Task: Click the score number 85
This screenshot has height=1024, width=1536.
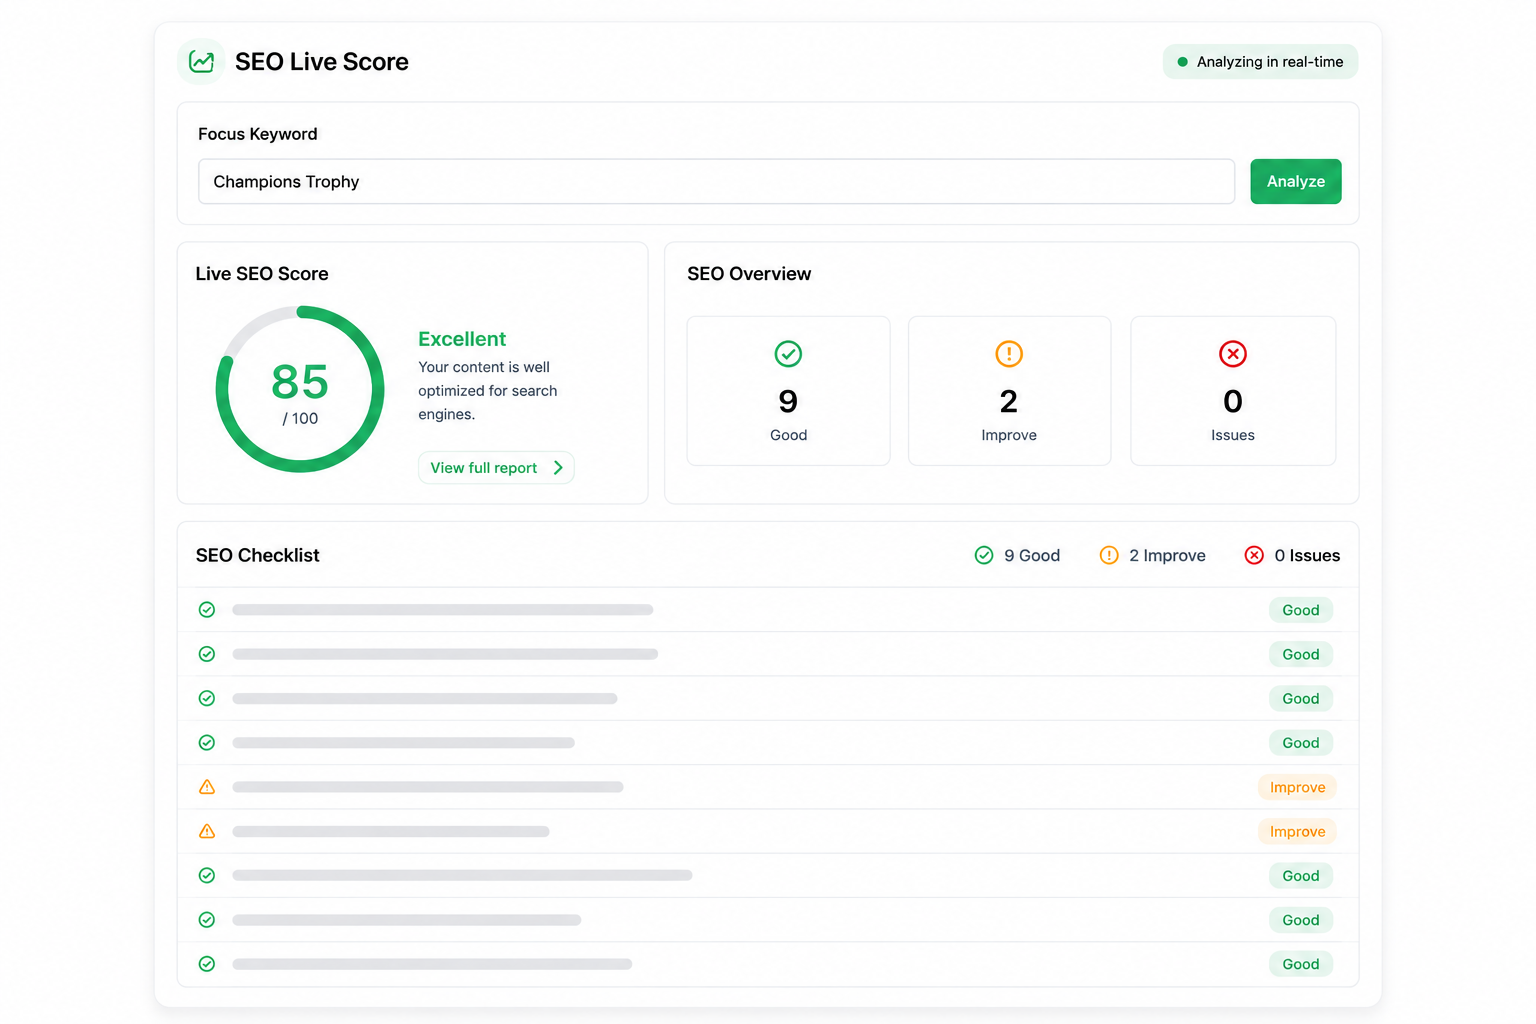Action: coord(300,382)
